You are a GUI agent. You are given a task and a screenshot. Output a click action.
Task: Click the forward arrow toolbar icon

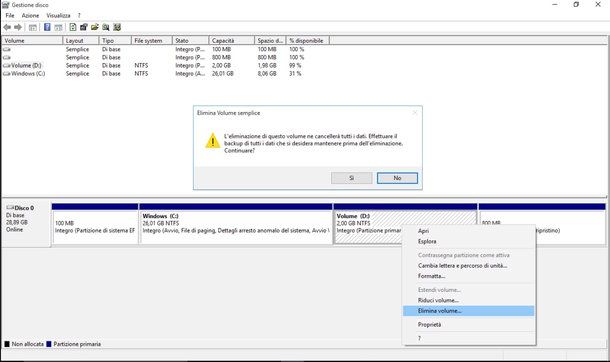point(18,27)
